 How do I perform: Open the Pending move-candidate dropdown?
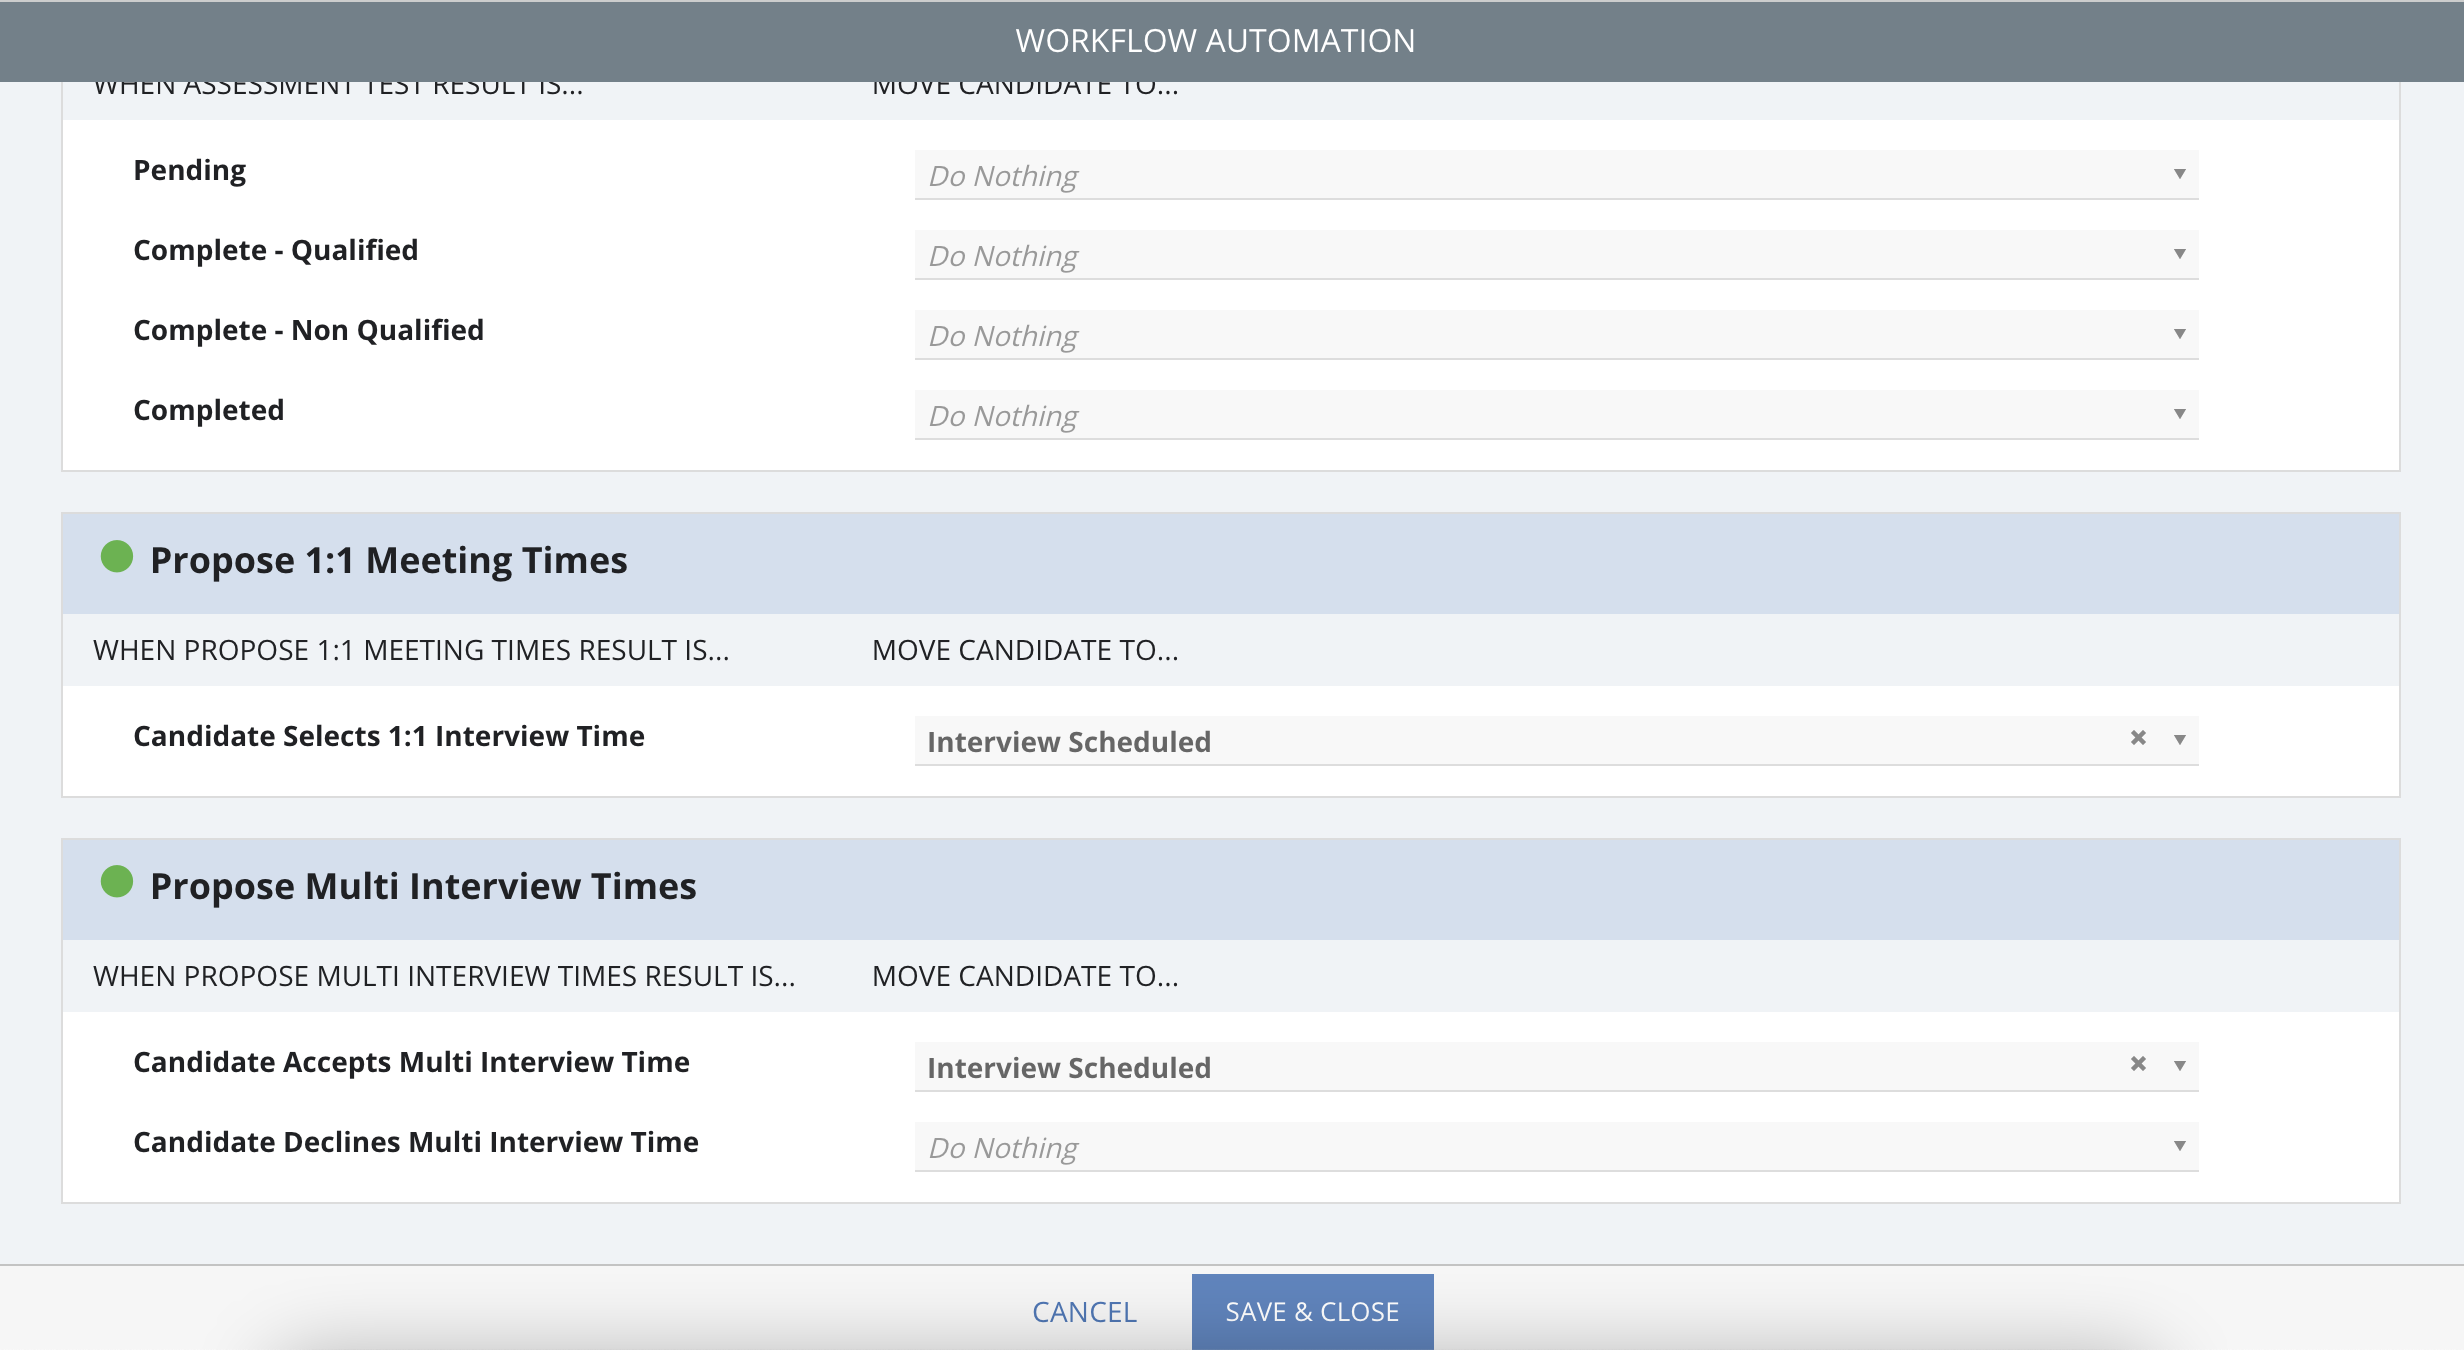click(x=1556, y=175)
